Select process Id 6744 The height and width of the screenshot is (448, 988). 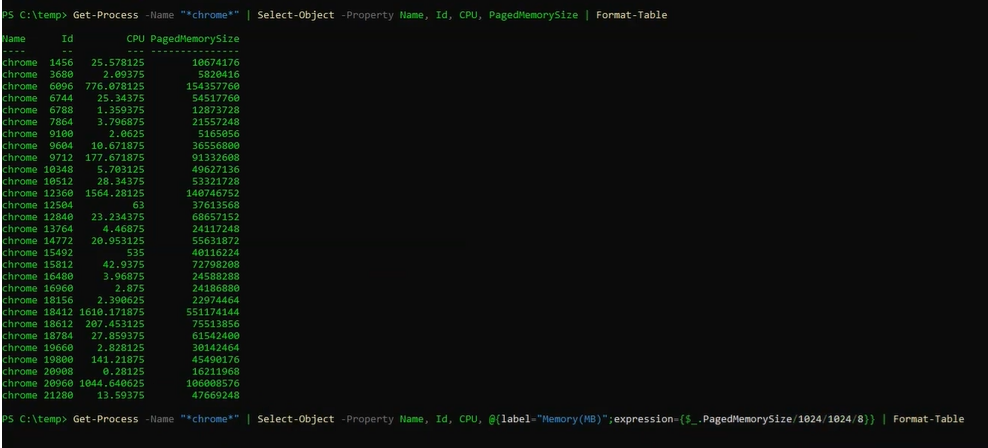61,98
